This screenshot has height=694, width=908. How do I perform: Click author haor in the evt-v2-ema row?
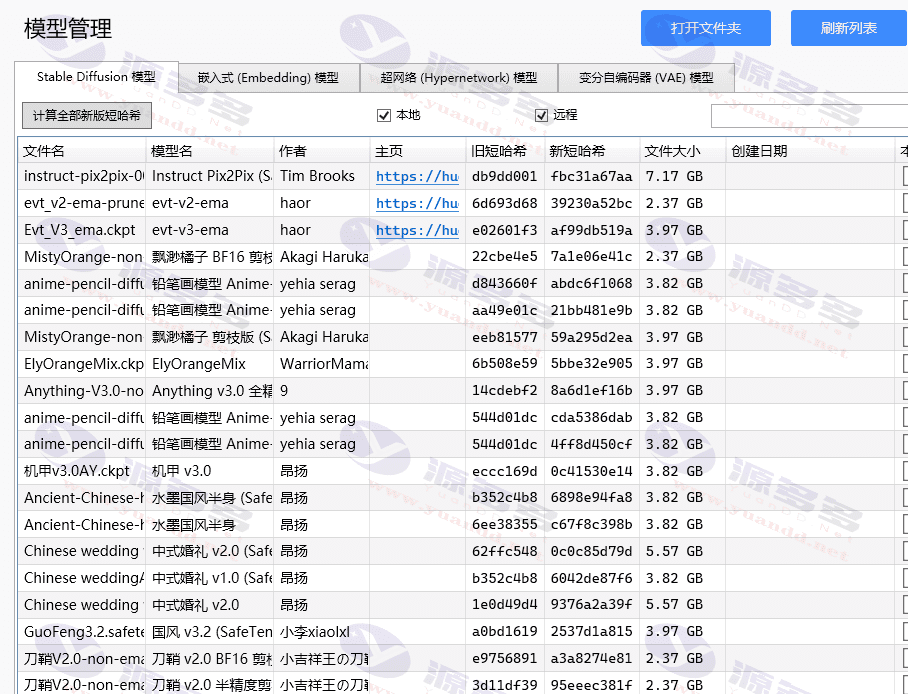(x=322, y=203)
